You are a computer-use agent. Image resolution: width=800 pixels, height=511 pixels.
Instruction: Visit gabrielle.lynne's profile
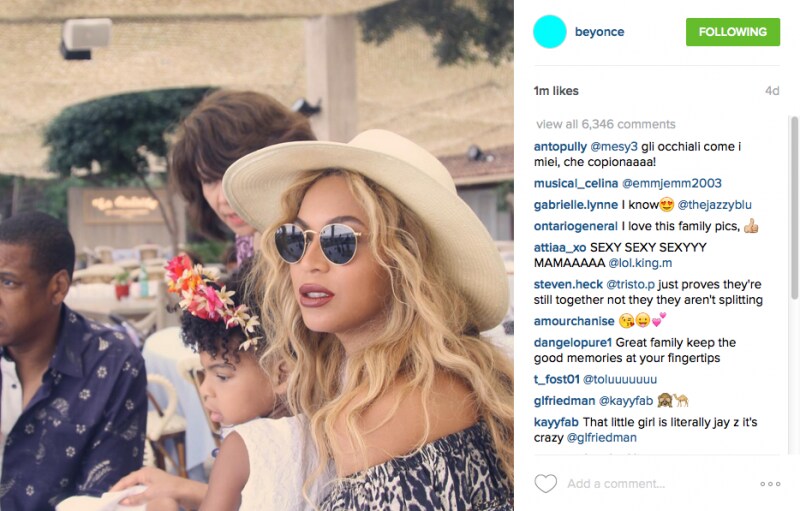[x=576, y=205]
